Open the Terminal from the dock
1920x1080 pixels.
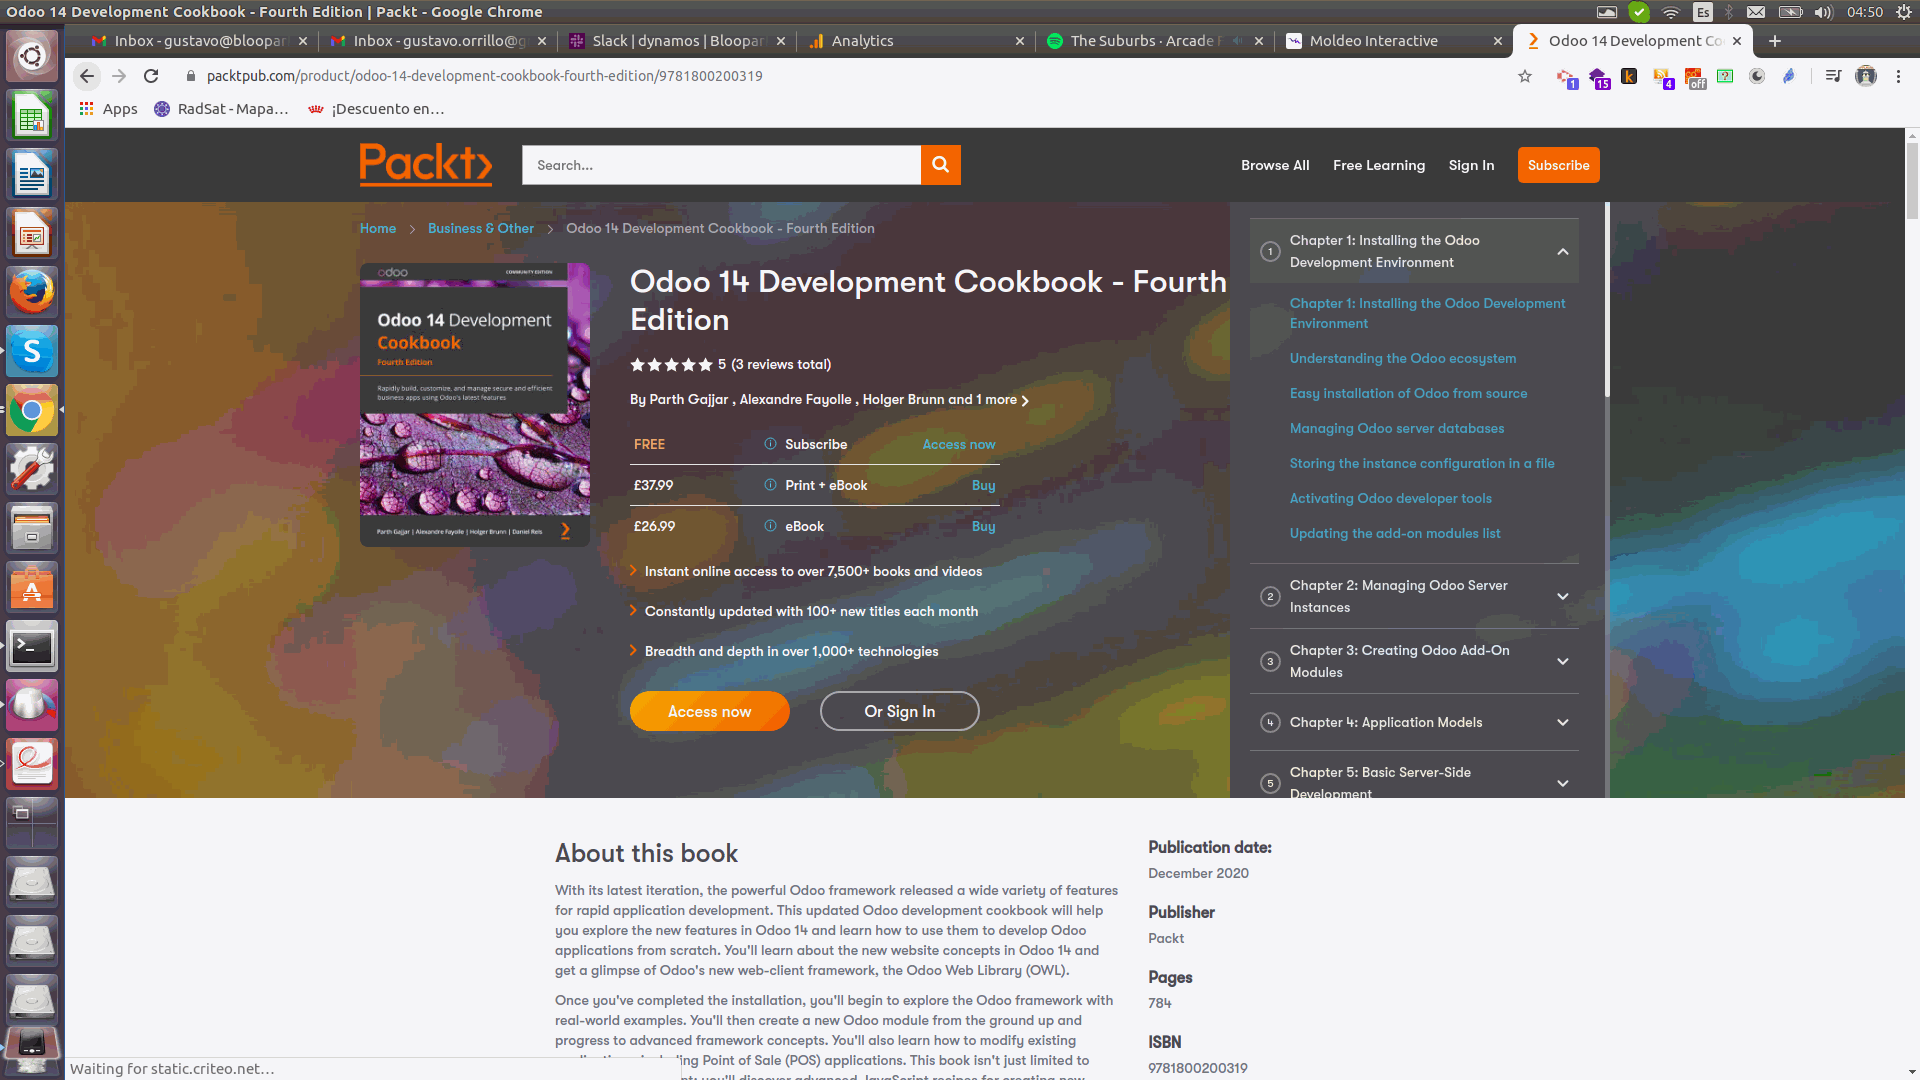point(32,648)
